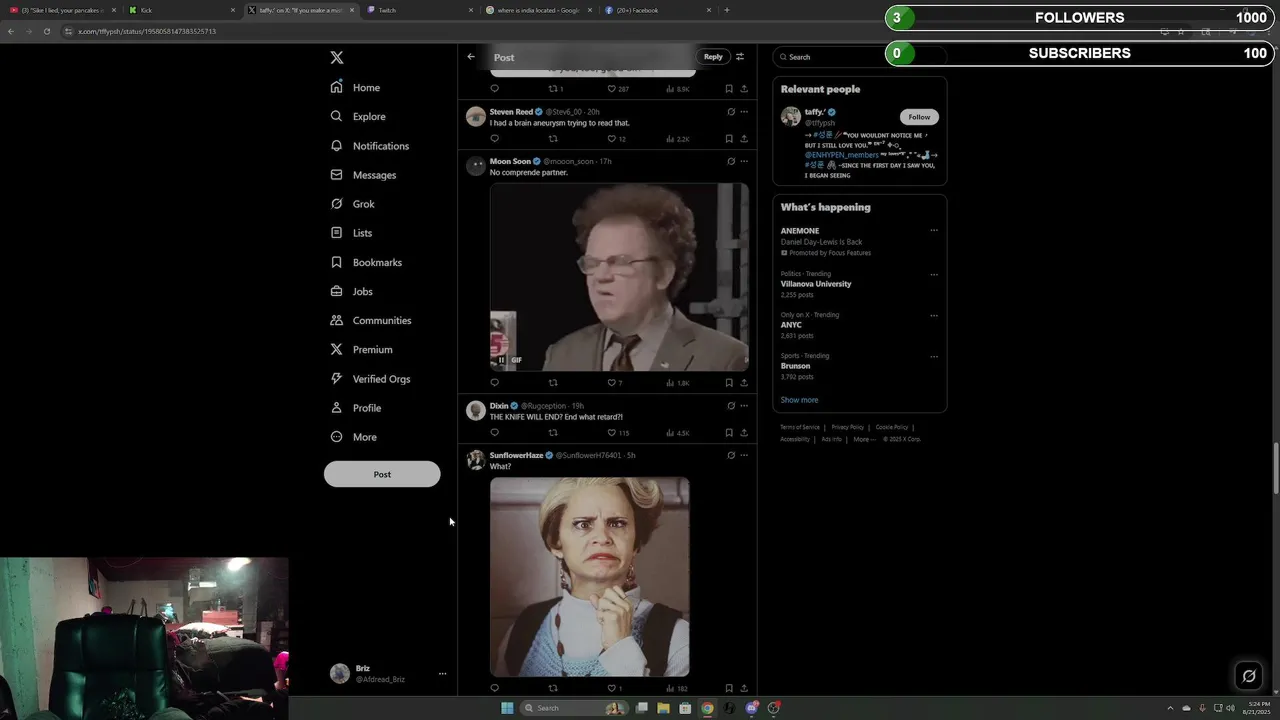Repost Steven Reed's reply

click(x=553, y=139)
